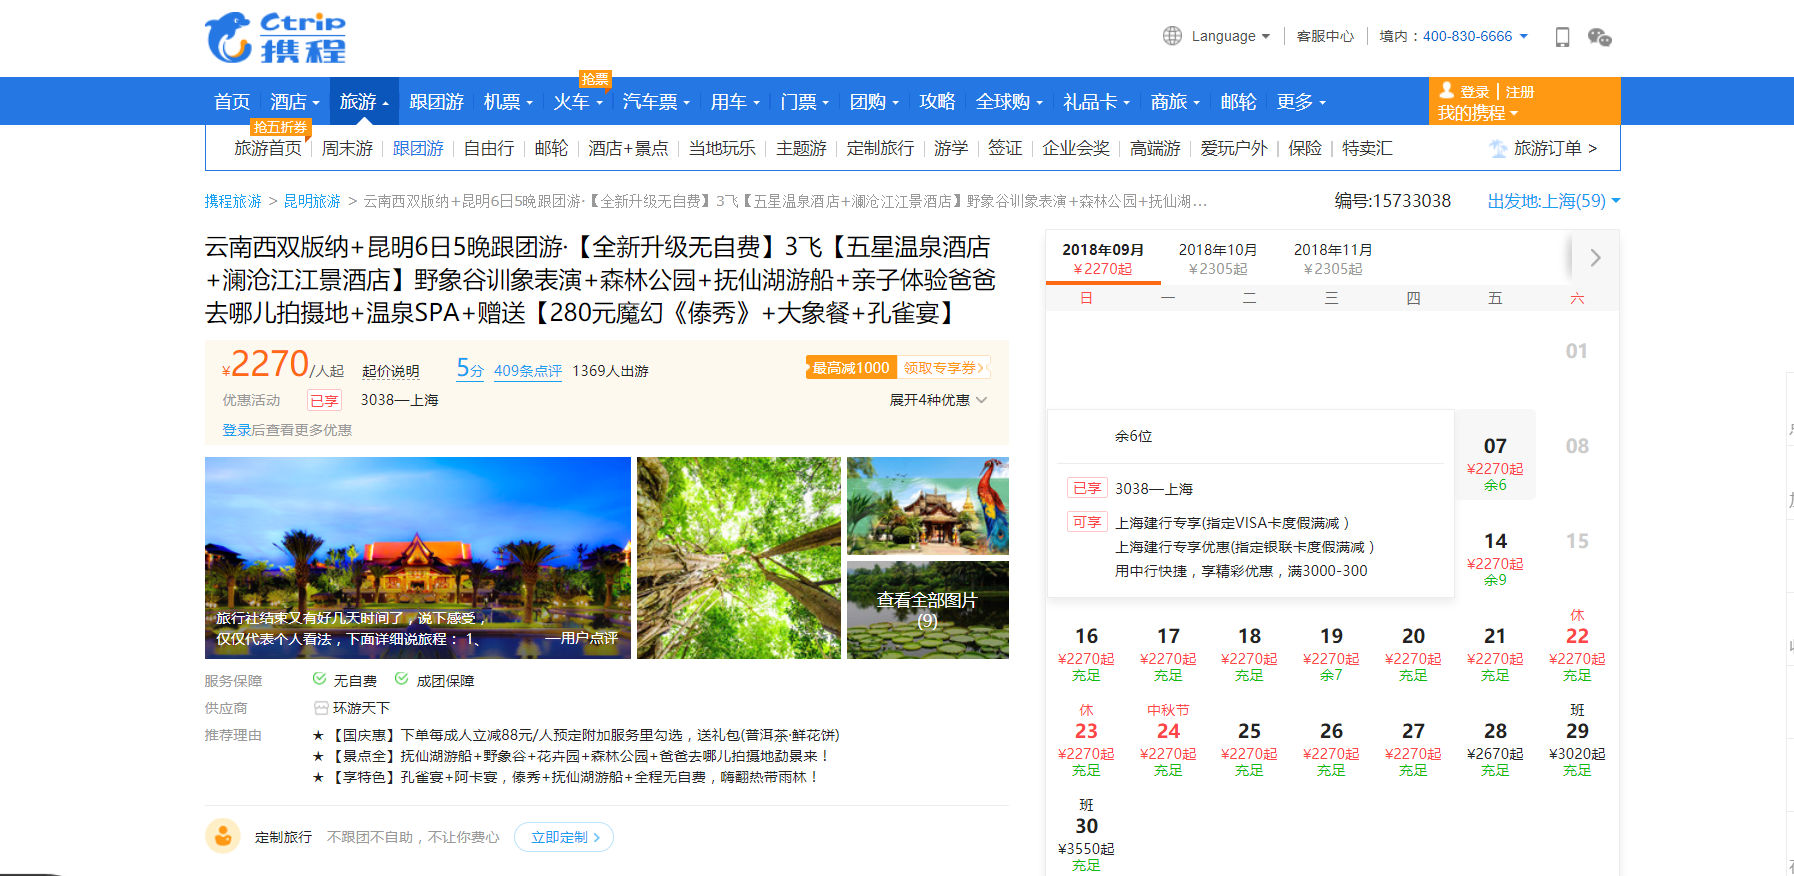Select departure date 28 at ¥2670
Viewport: 1794px width, 876px height.
click(x=1495, y=740)
